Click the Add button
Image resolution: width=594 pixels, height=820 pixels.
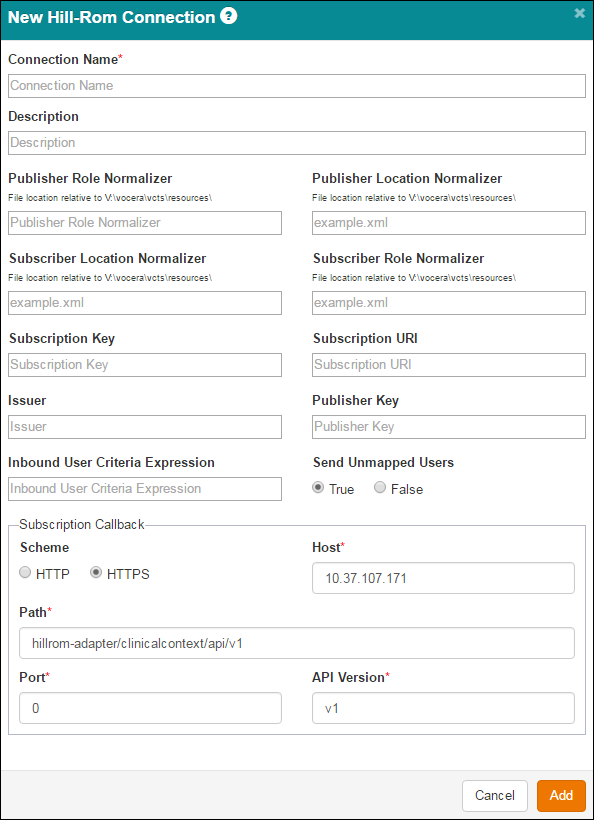click(561, 795)
